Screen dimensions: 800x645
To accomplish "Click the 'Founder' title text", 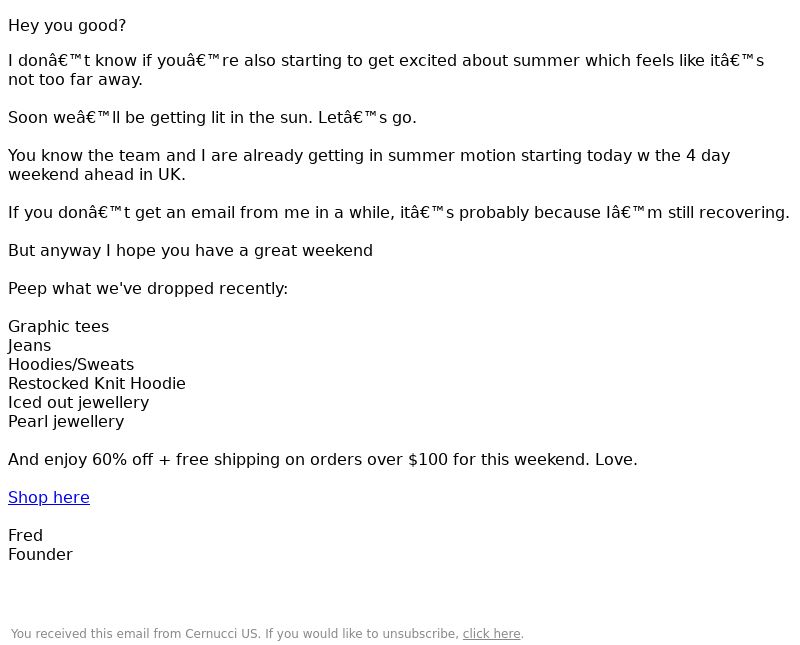I will tap(40, 554).
